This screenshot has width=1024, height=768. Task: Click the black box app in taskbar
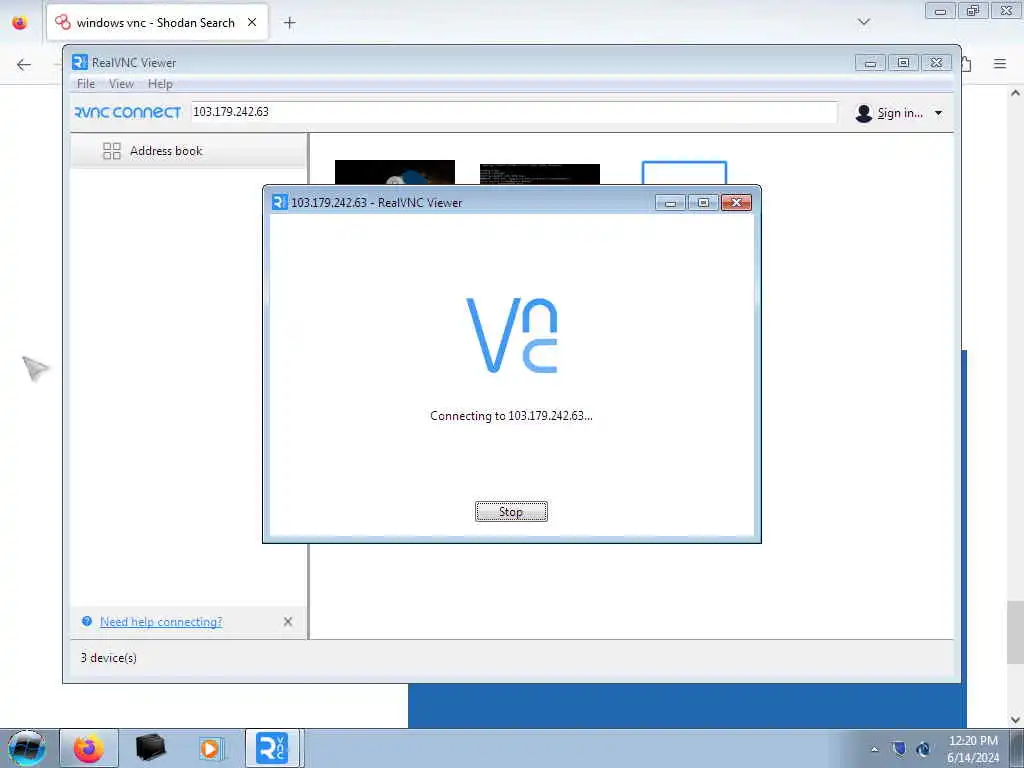[x=150, y=748]
